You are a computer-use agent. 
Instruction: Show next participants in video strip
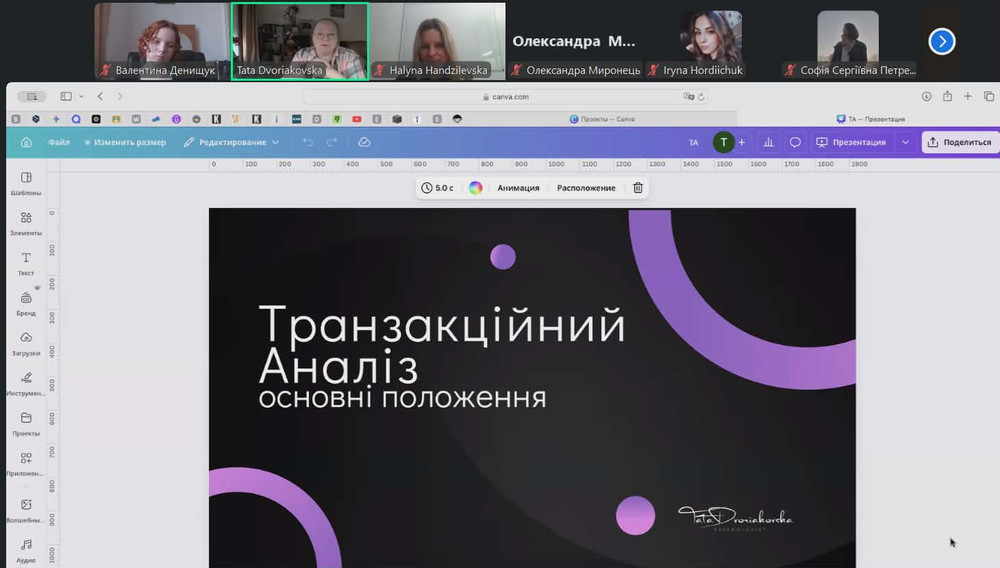pos(941,41)
